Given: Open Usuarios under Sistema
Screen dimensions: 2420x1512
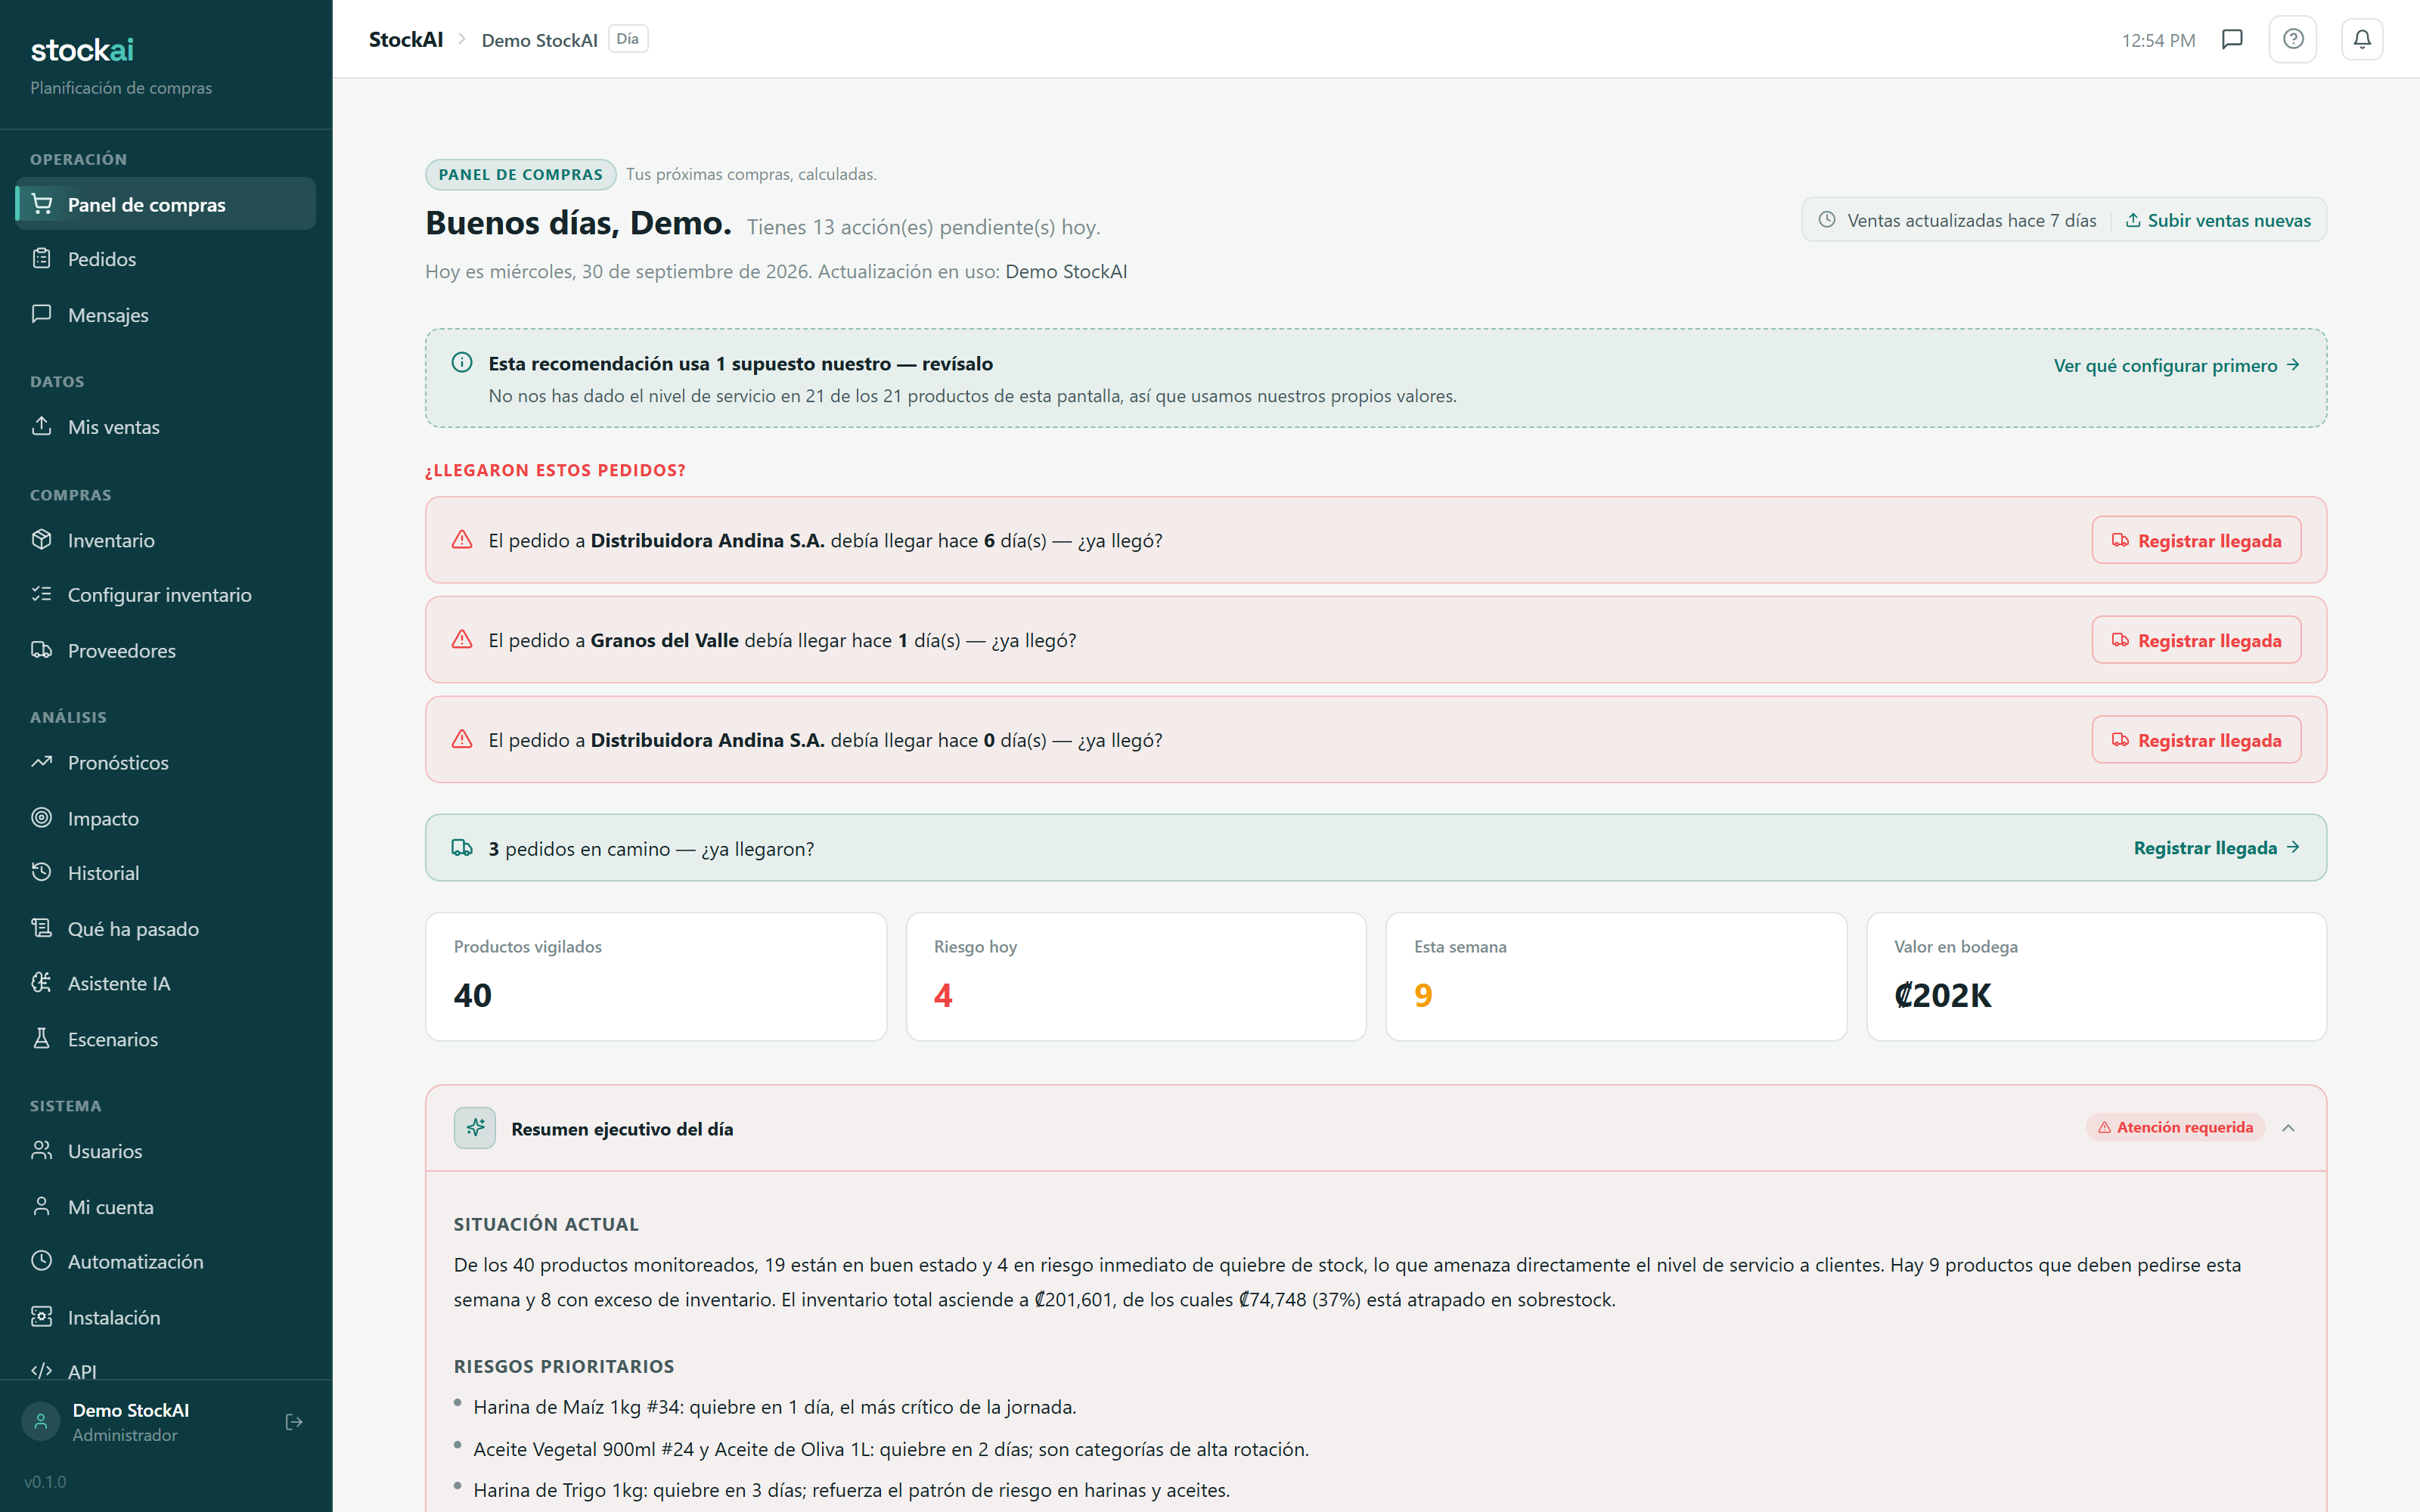Looking at the screenshot, I should [x=166, y=1152].
